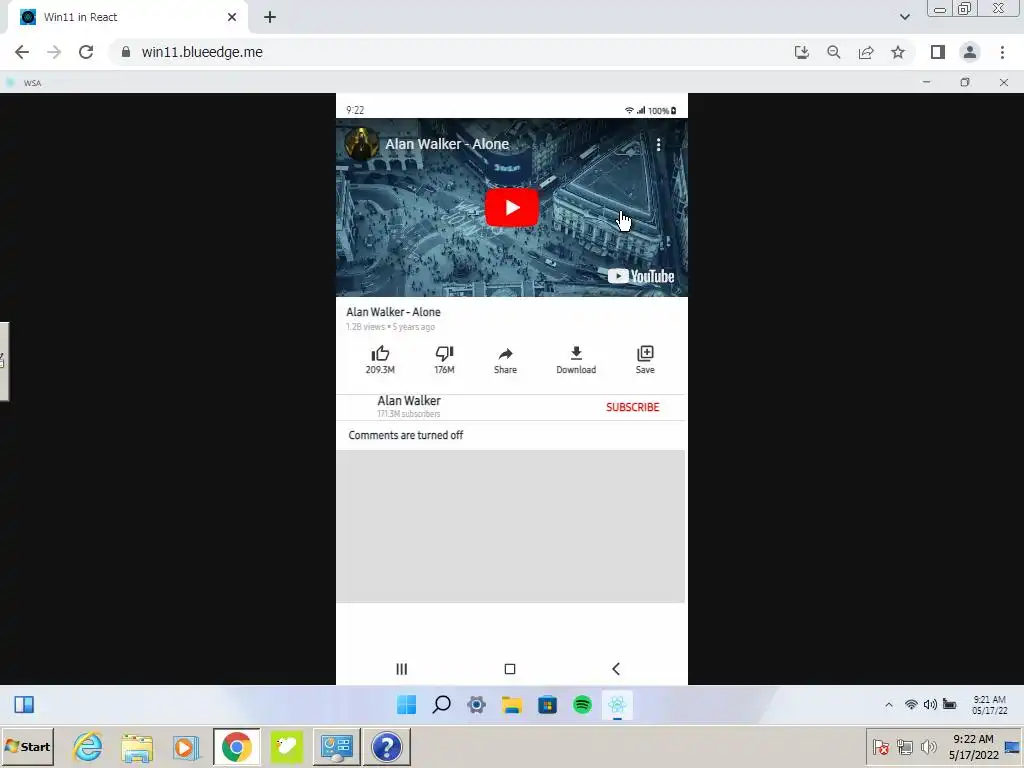Click green bird app in taskbar

pos(287,747)
